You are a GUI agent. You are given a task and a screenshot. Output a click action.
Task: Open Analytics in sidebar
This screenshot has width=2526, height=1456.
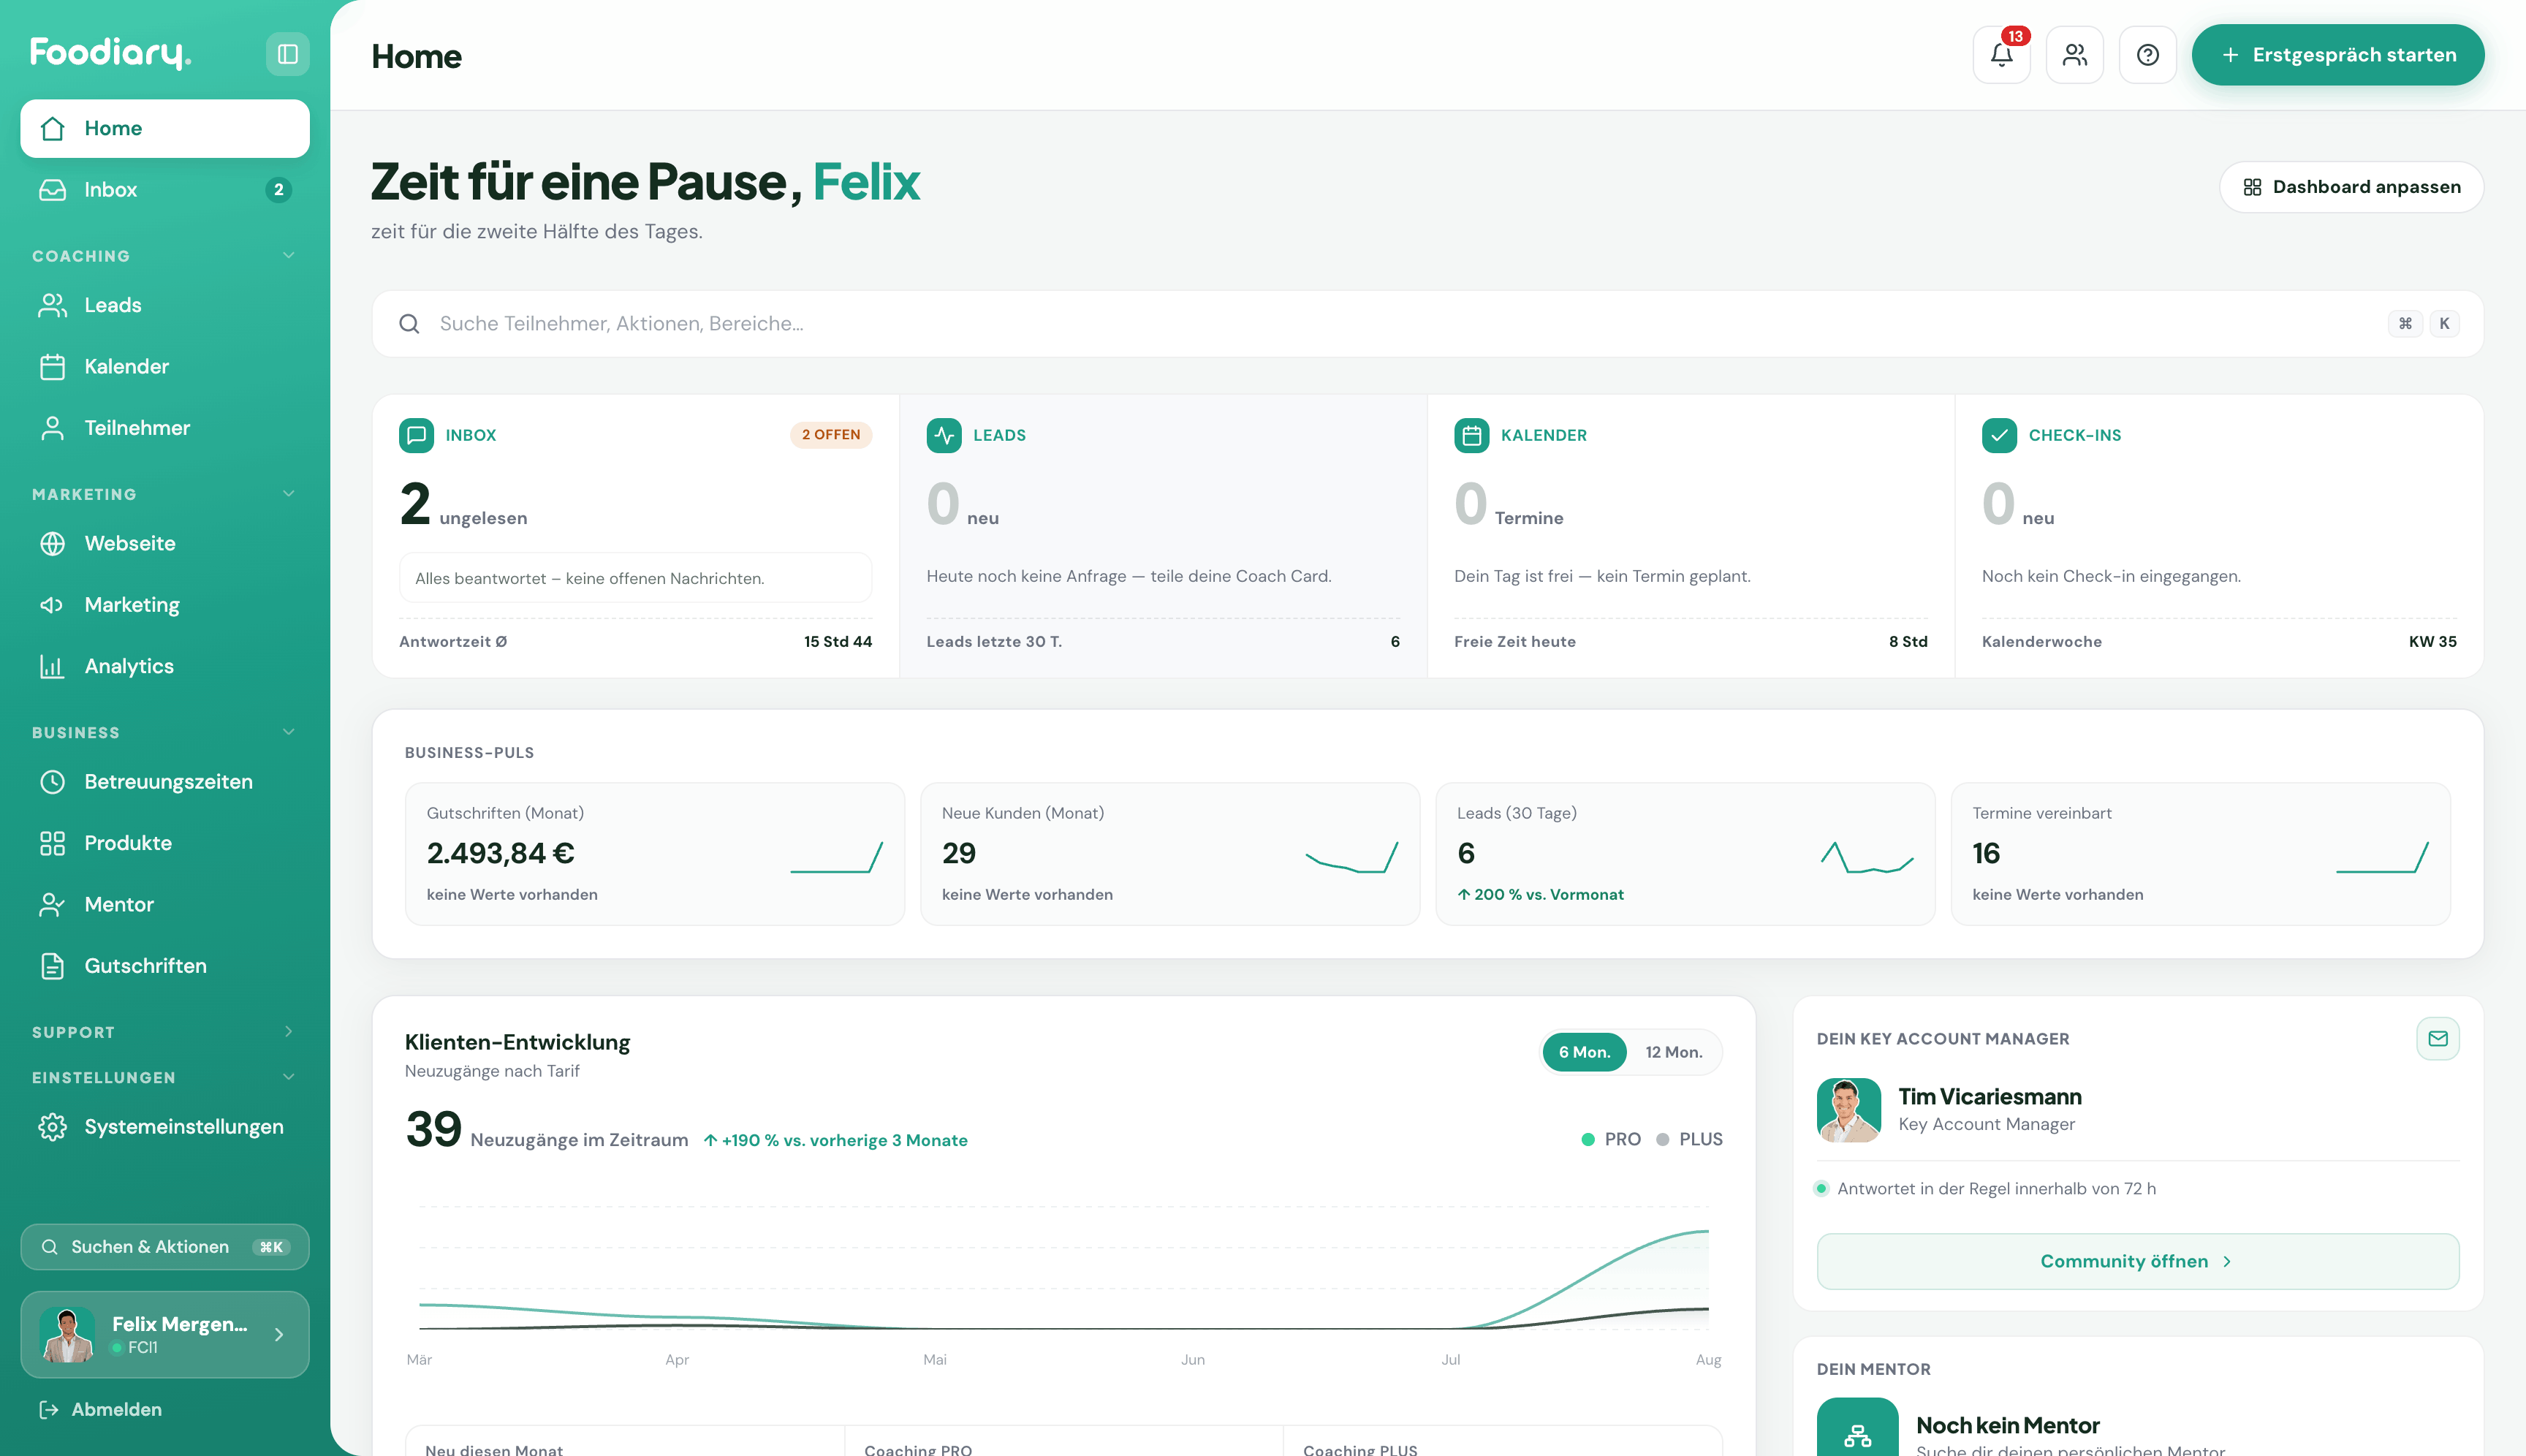coord(165,666)
